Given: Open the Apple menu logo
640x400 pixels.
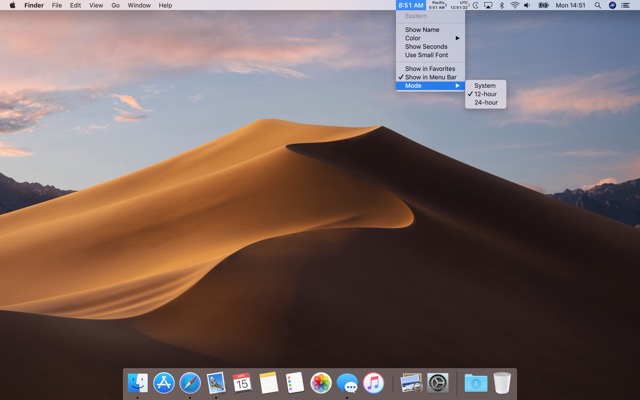Looking at the screenshot, I should (12, 5).
